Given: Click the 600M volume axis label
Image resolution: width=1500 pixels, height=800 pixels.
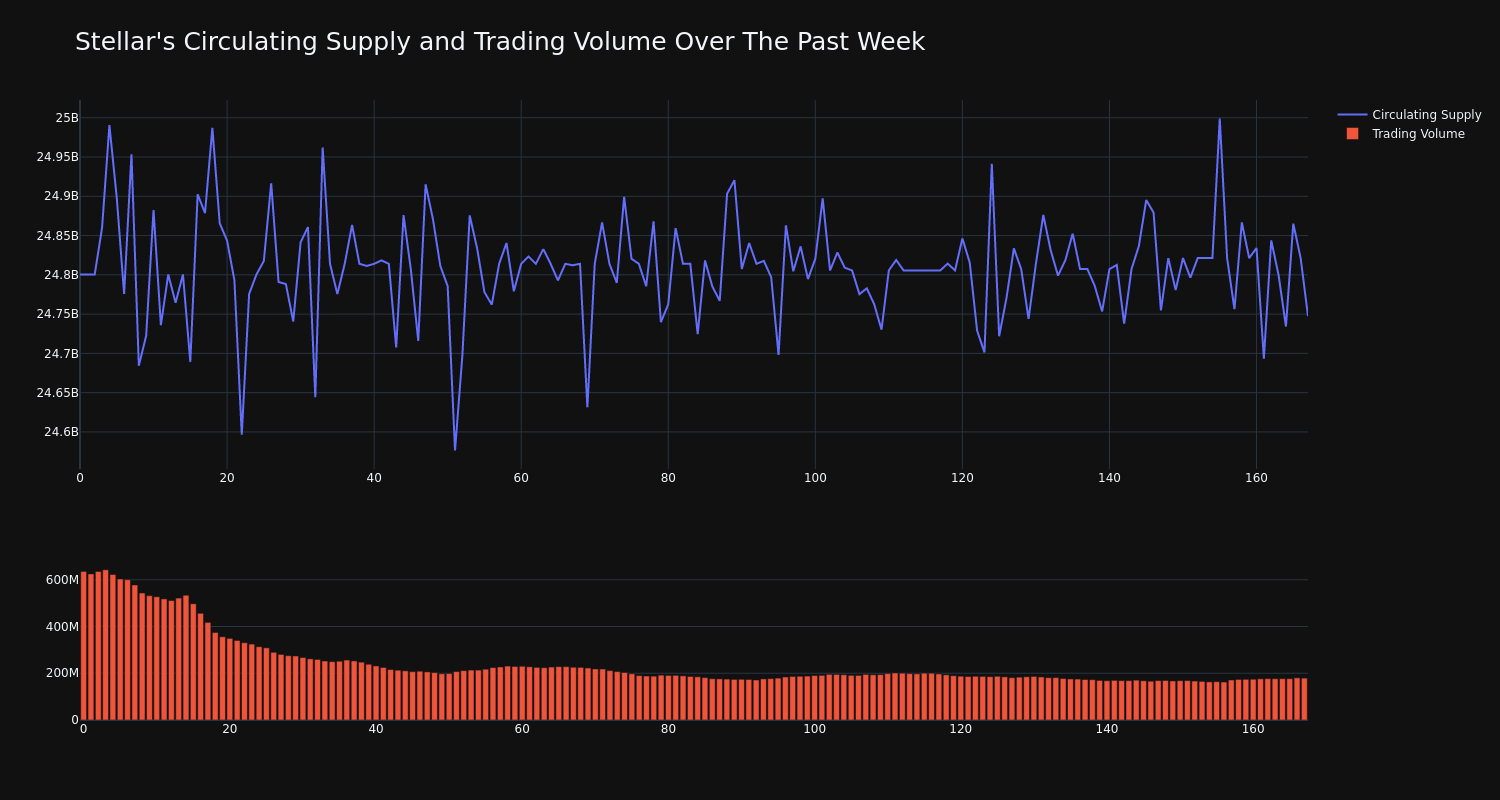Looking at the screenshot, I should tap(62, 580).
